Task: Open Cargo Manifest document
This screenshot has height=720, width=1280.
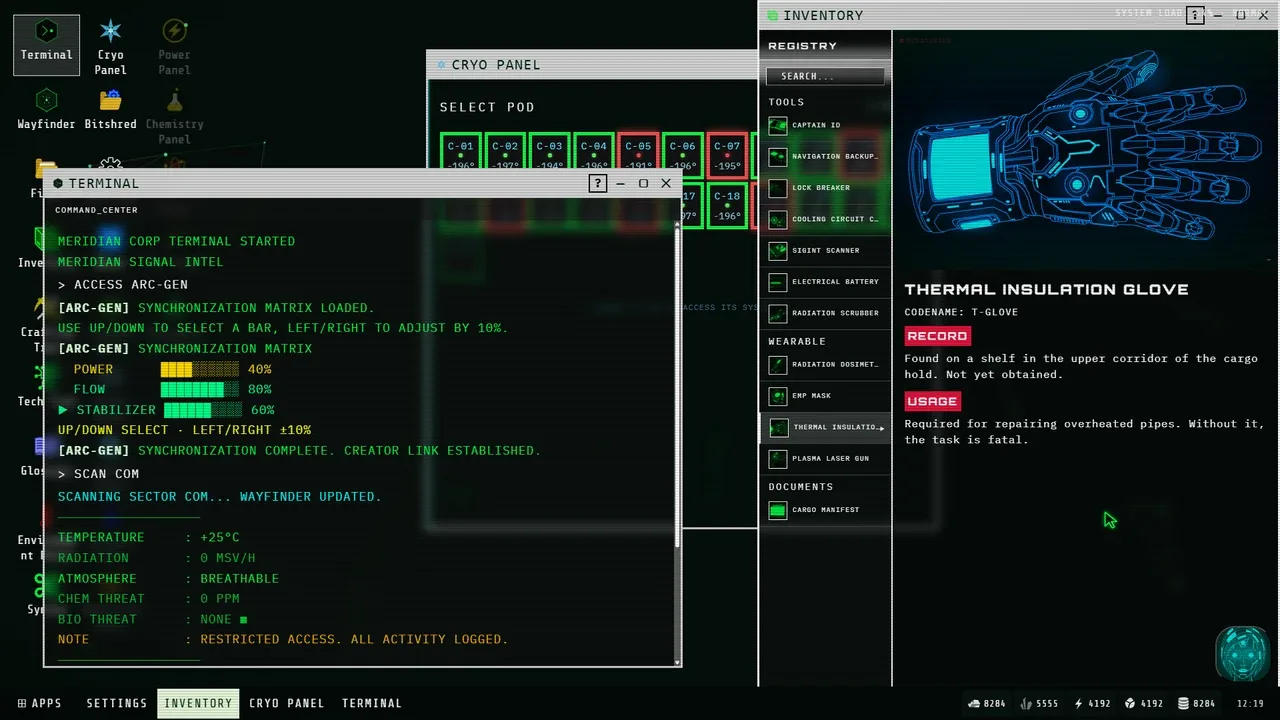Action: (825, 510)
